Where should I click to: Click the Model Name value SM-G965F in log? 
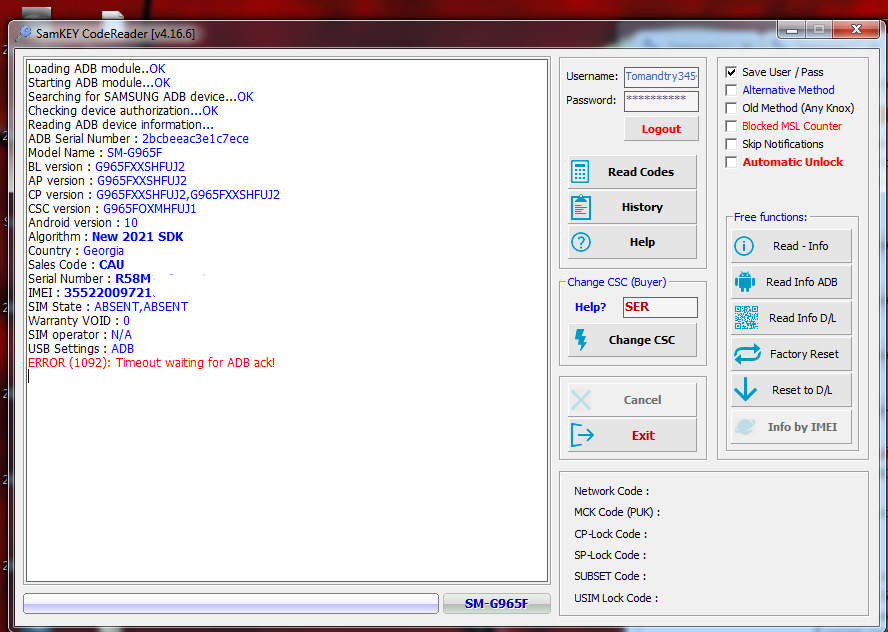pos(134,153)
